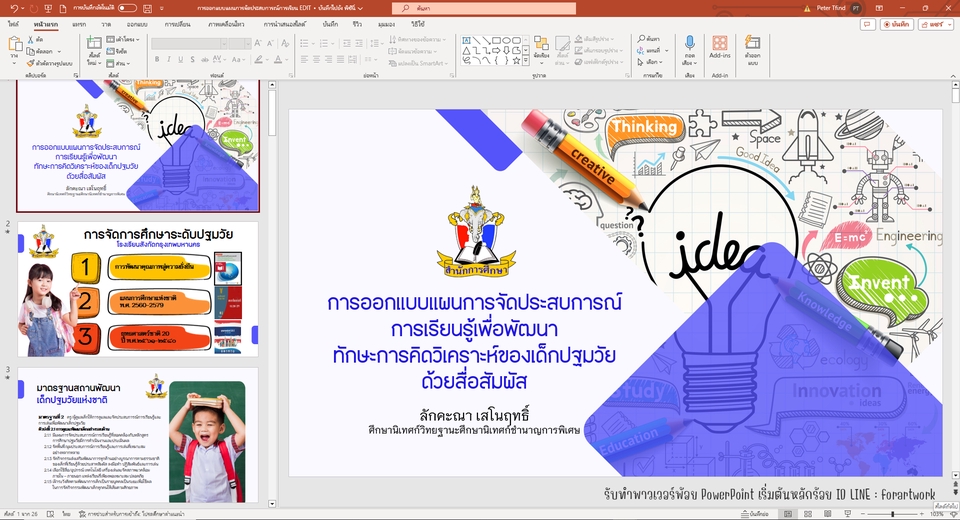Open the Section dropdown

coord(118,62)
